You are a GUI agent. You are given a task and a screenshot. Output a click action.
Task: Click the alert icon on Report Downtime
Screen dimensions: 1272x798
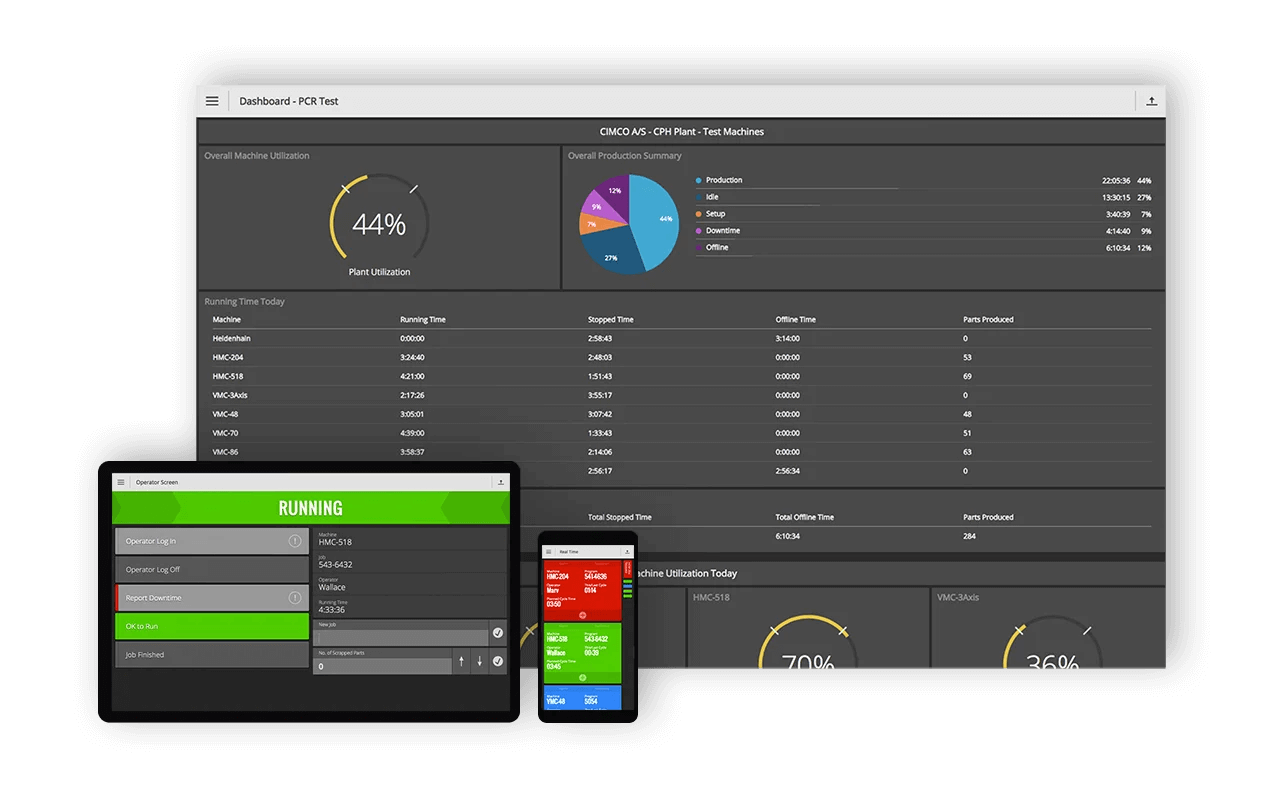295,598
